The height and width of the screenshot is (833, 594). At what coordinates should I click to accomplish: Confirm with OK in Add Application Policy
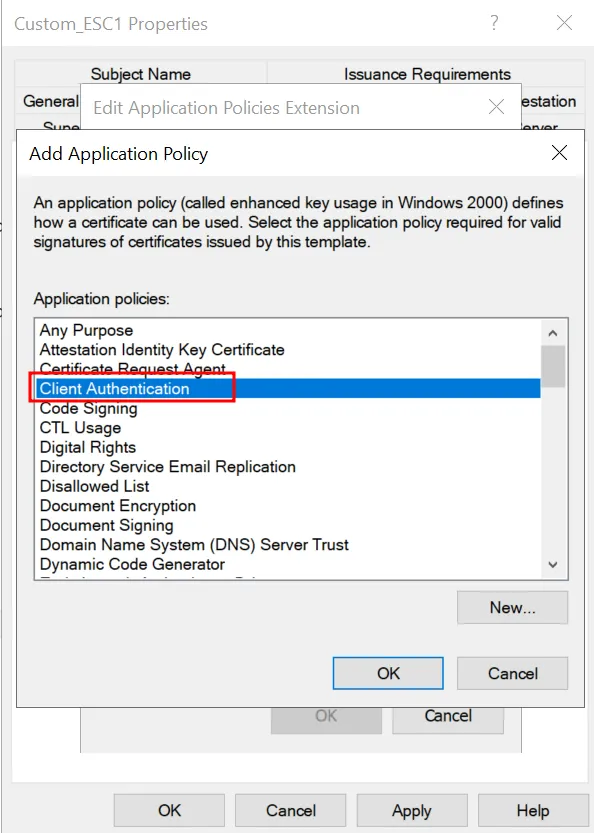click(x=388, y=673)
